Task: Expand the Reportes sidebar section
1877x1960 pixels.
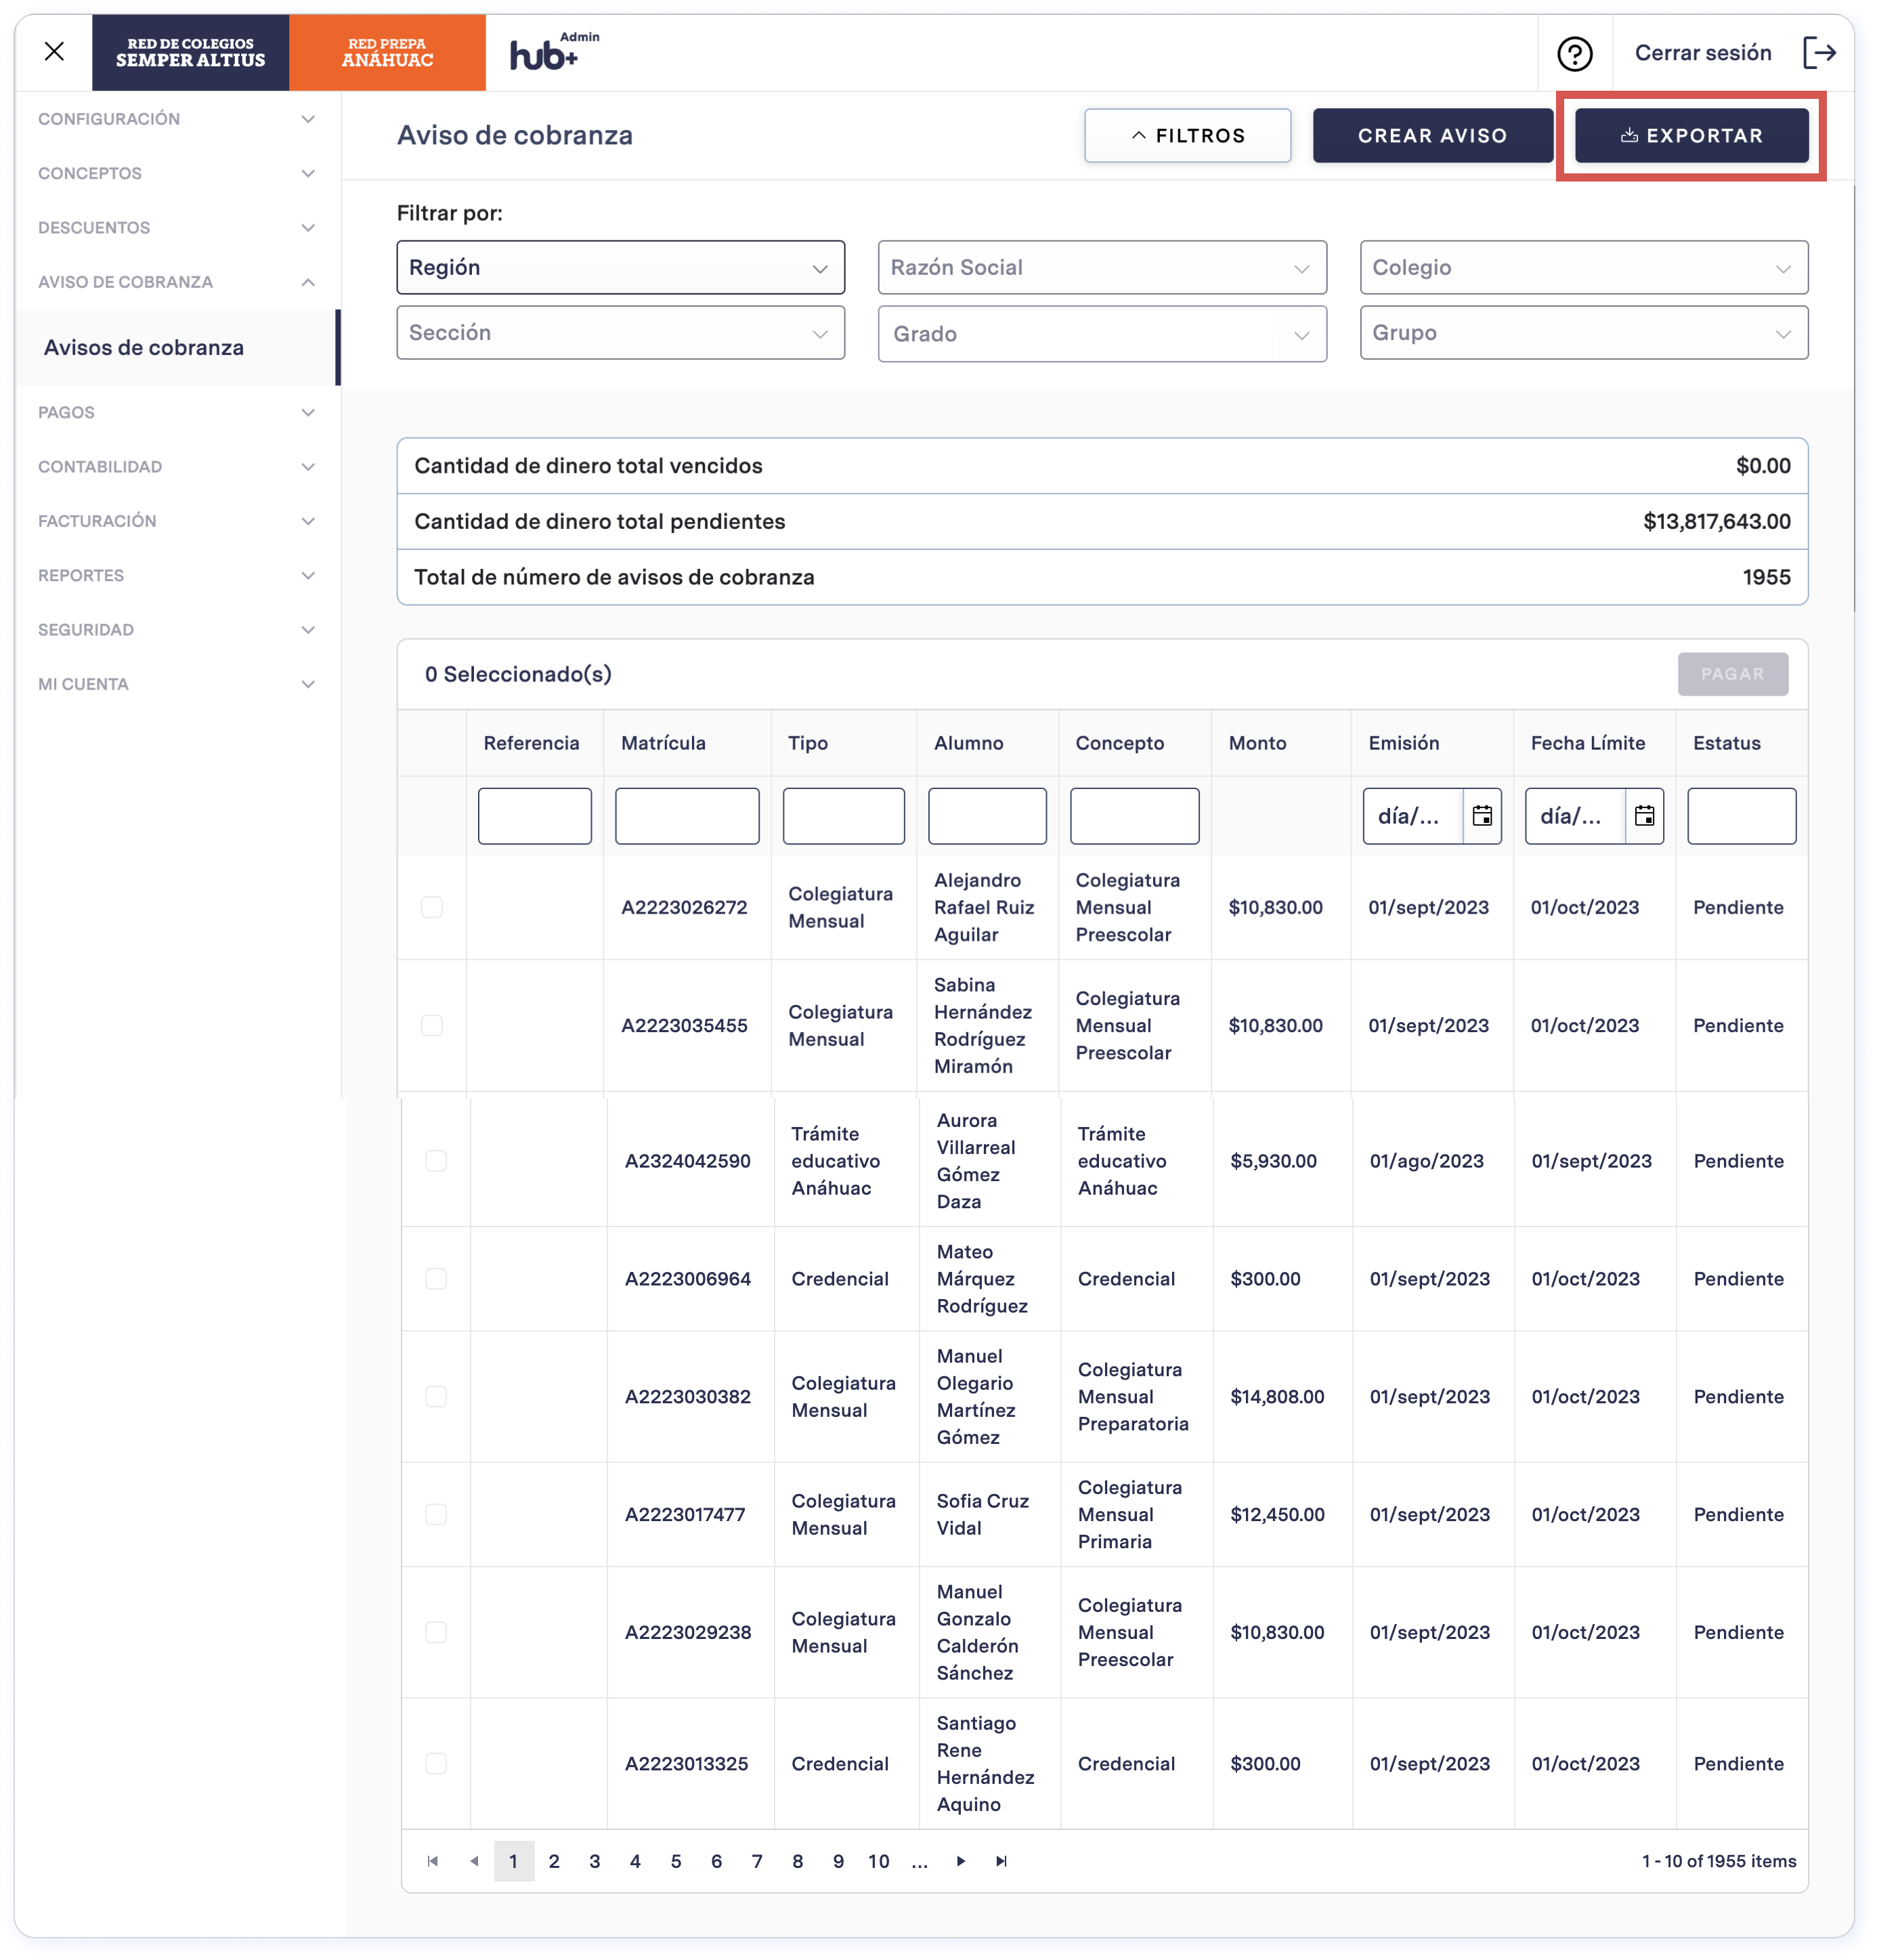Action: point(177,575)
